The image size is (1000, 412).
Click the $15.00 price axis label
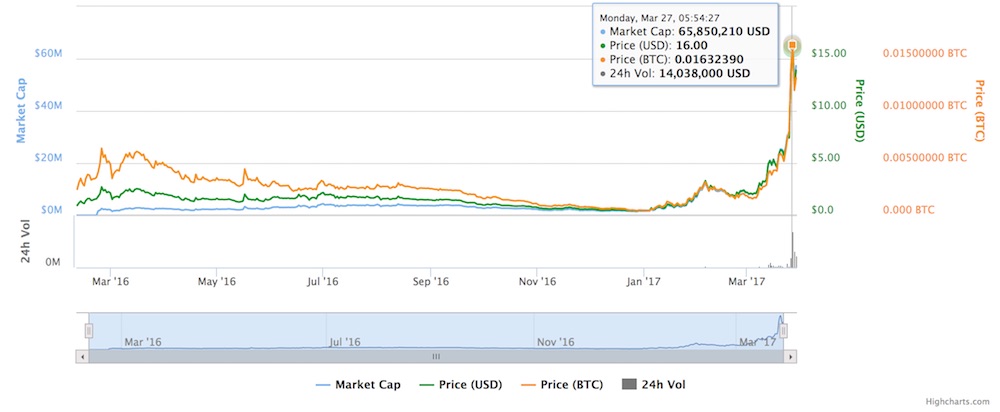tap(828, 53)
